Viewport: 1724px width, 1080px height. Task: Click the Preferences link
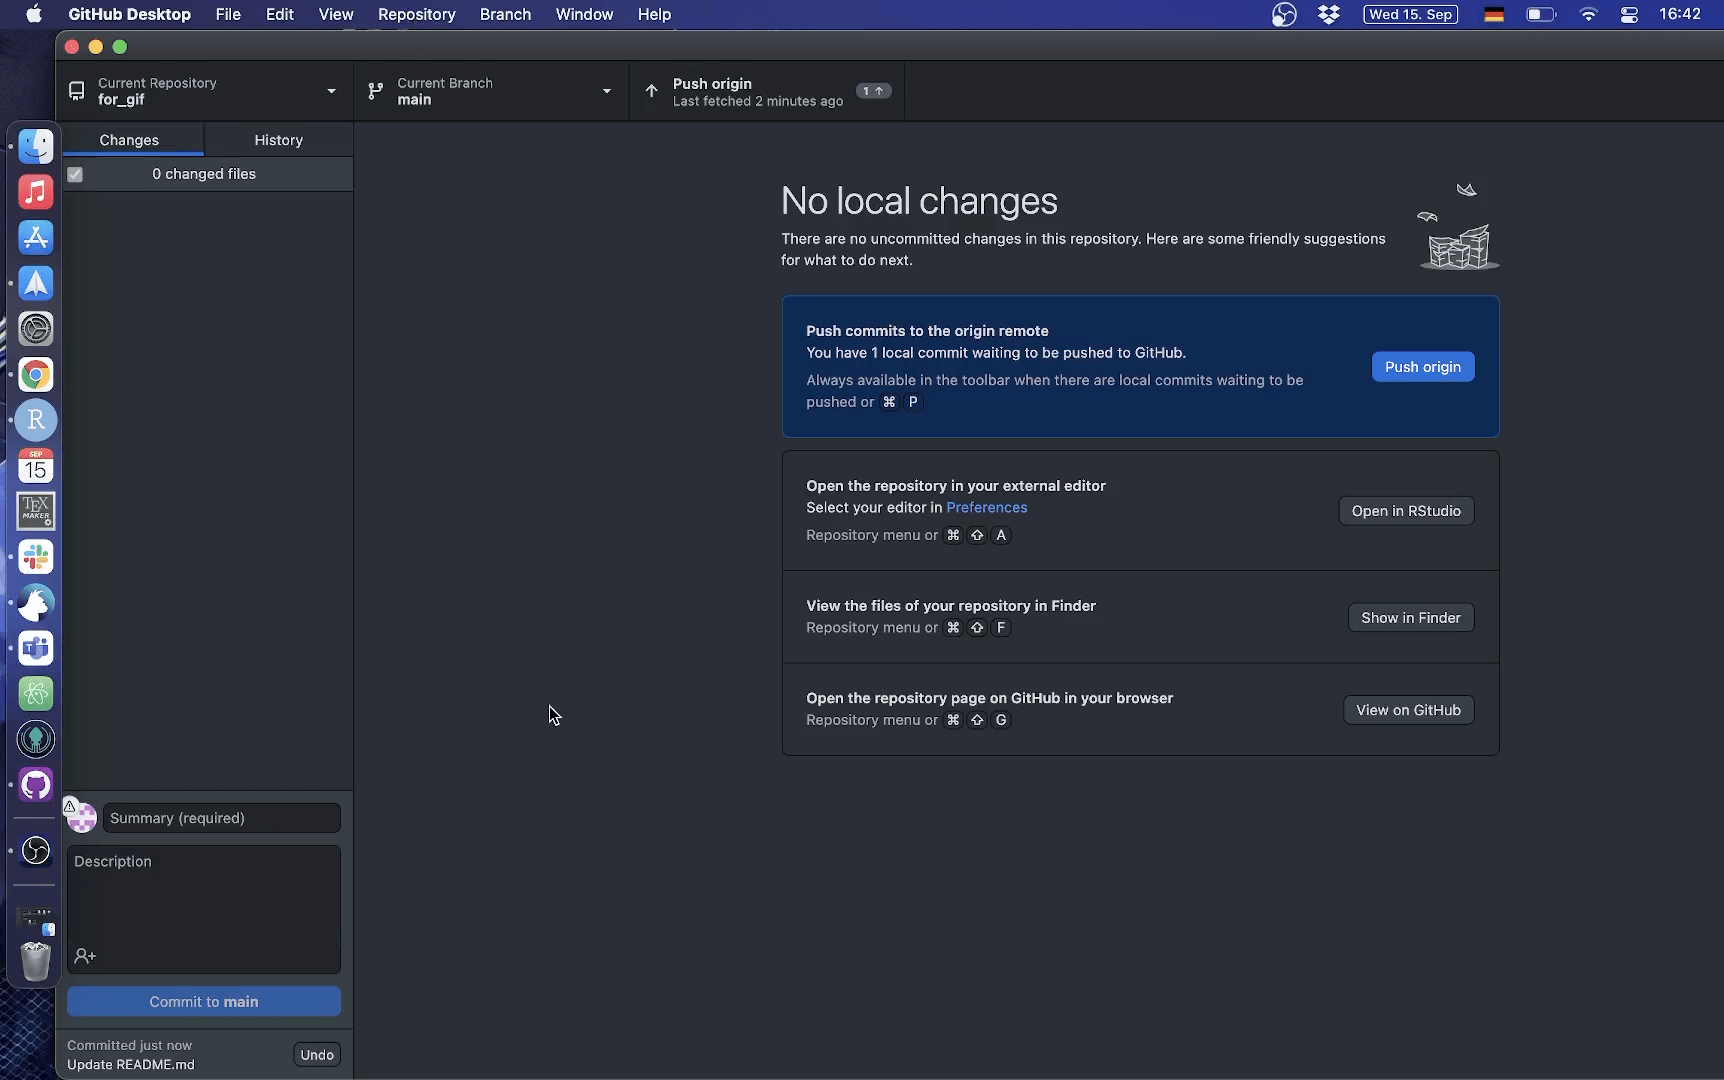coord(986,508)
